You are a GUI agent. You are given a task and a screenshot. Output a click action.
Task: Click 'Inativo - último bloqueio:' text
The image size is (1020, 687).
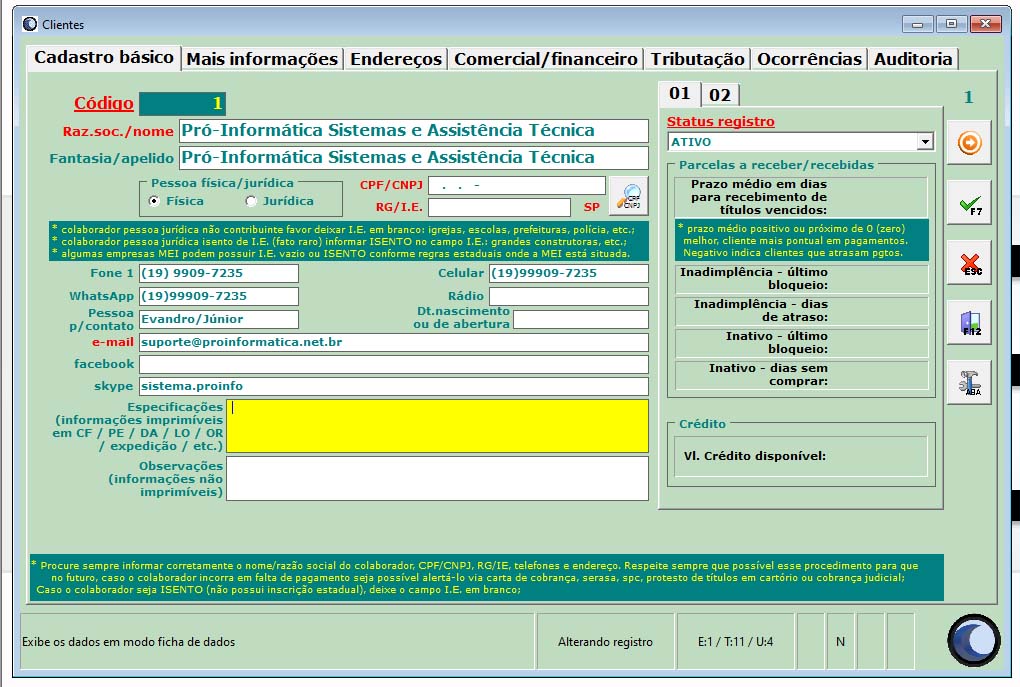point(777,342)
